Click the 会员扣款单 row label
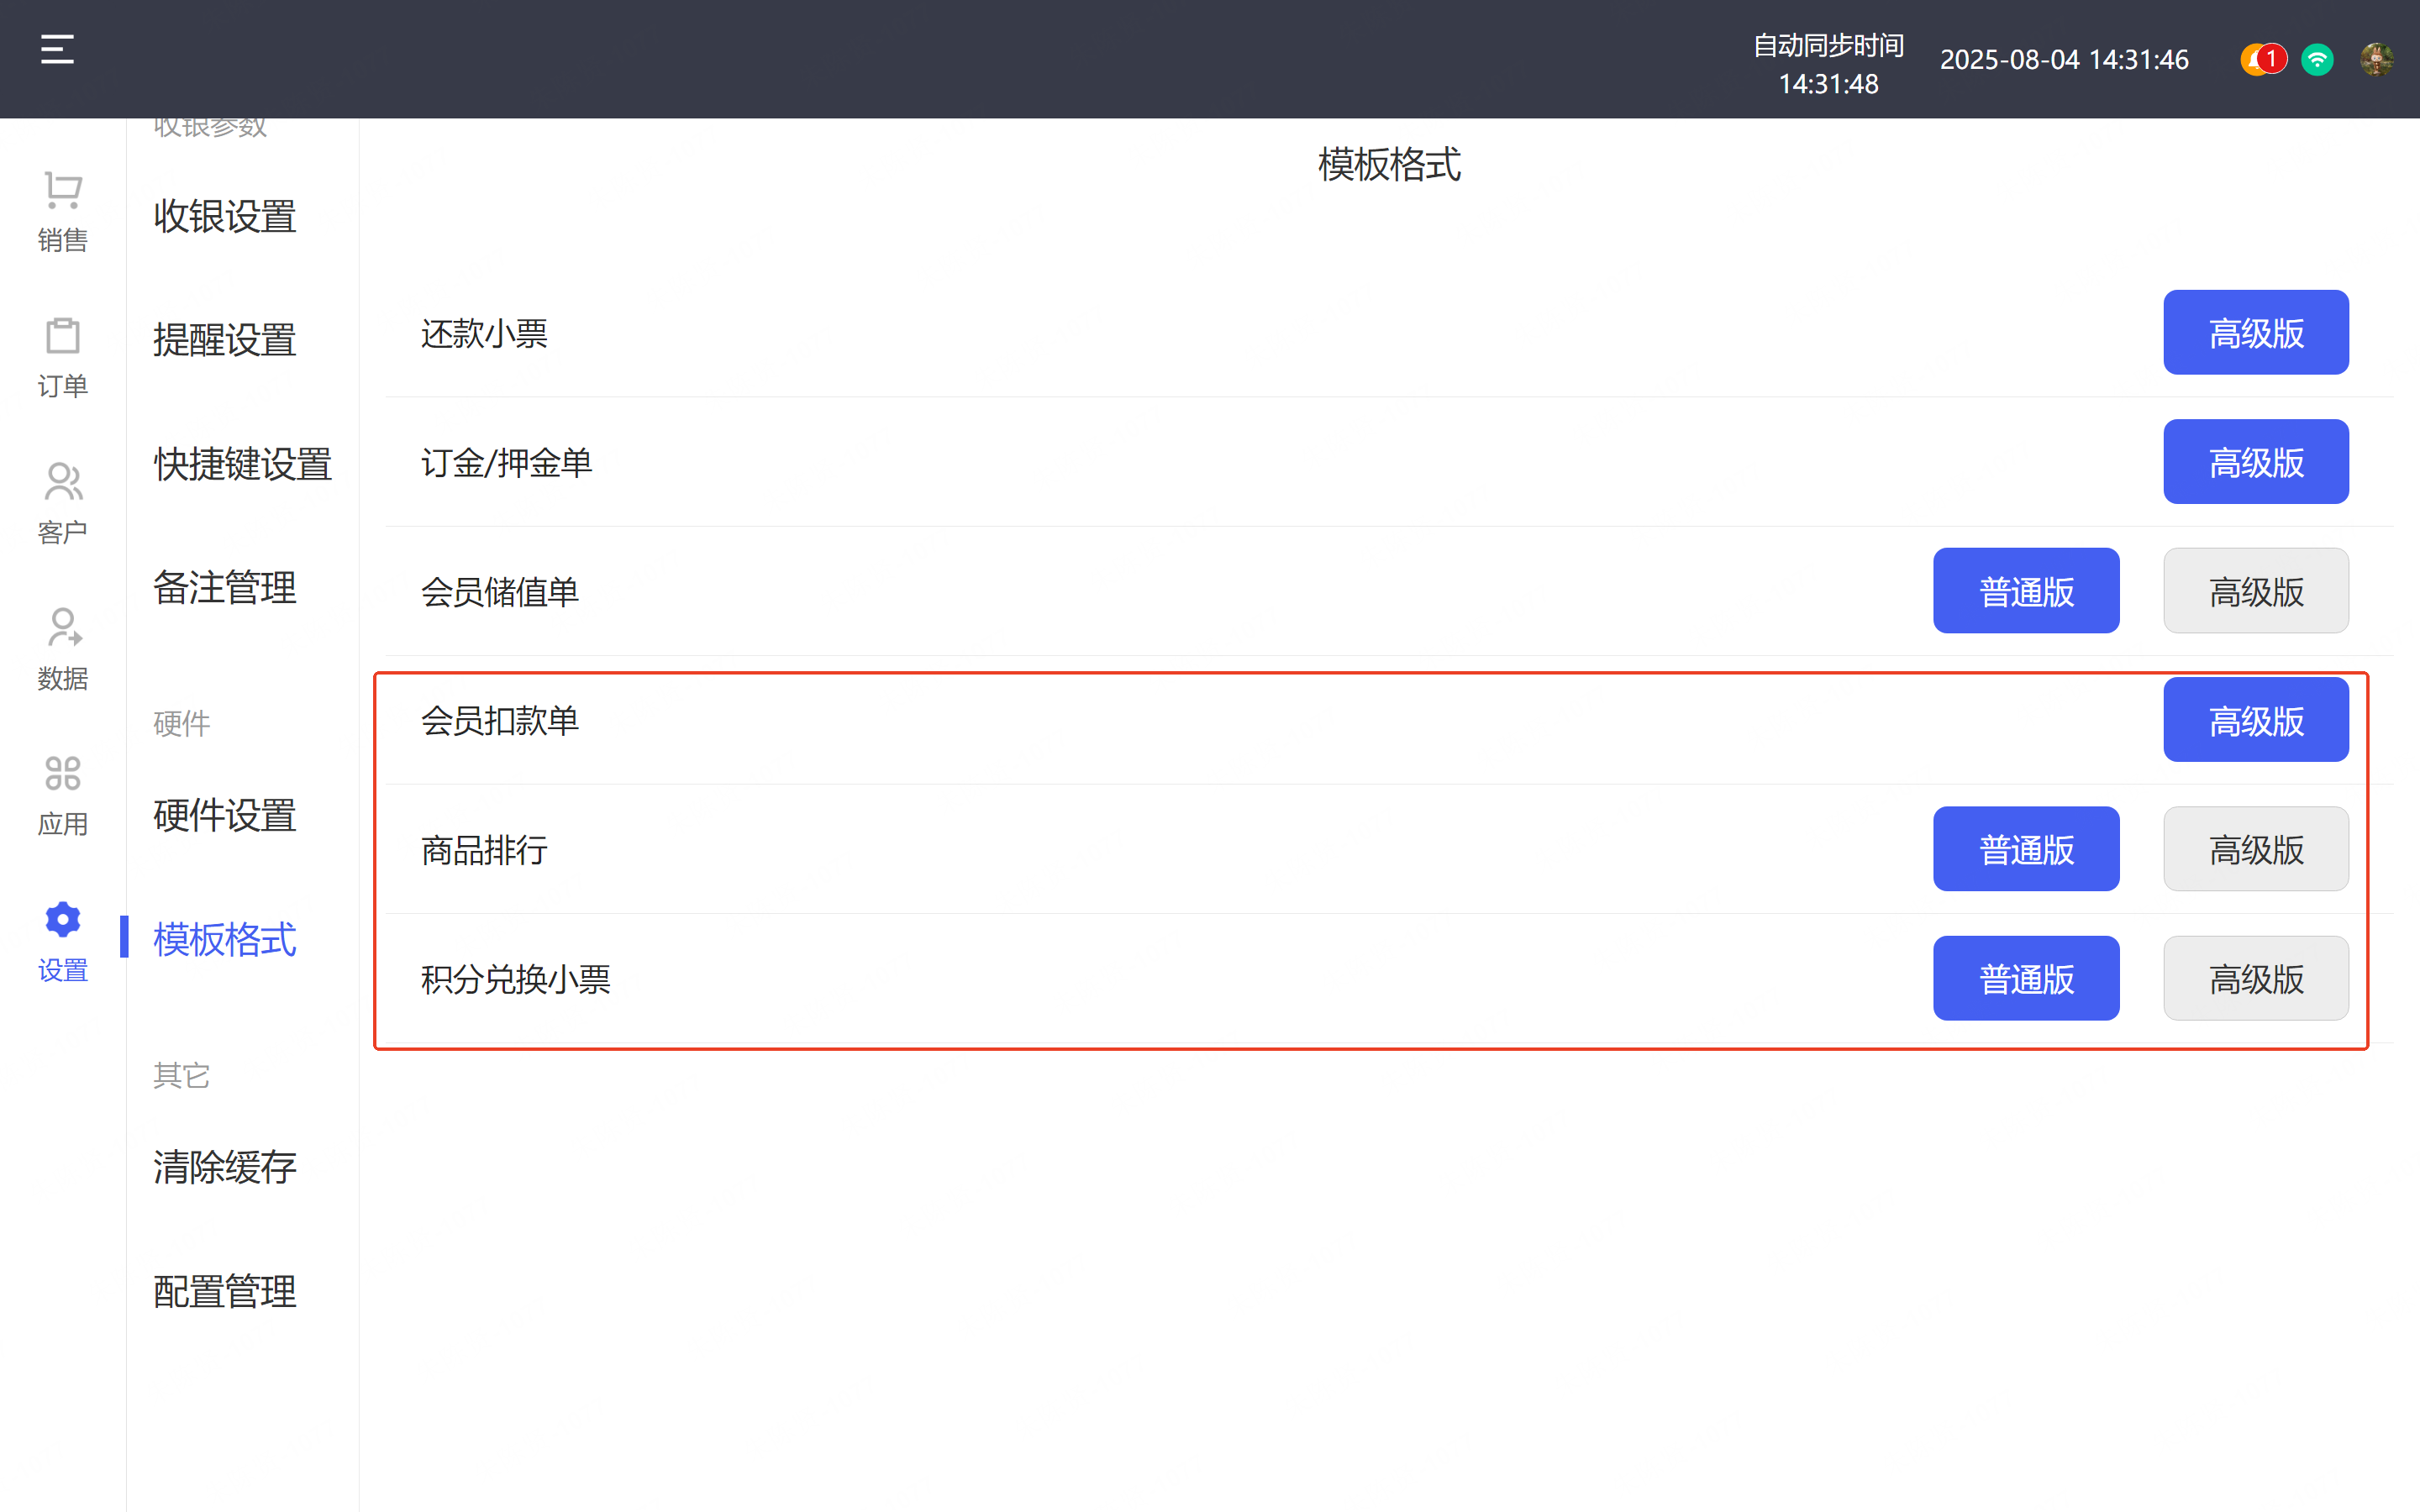The image size is (2420, 1512). [500, 721]
